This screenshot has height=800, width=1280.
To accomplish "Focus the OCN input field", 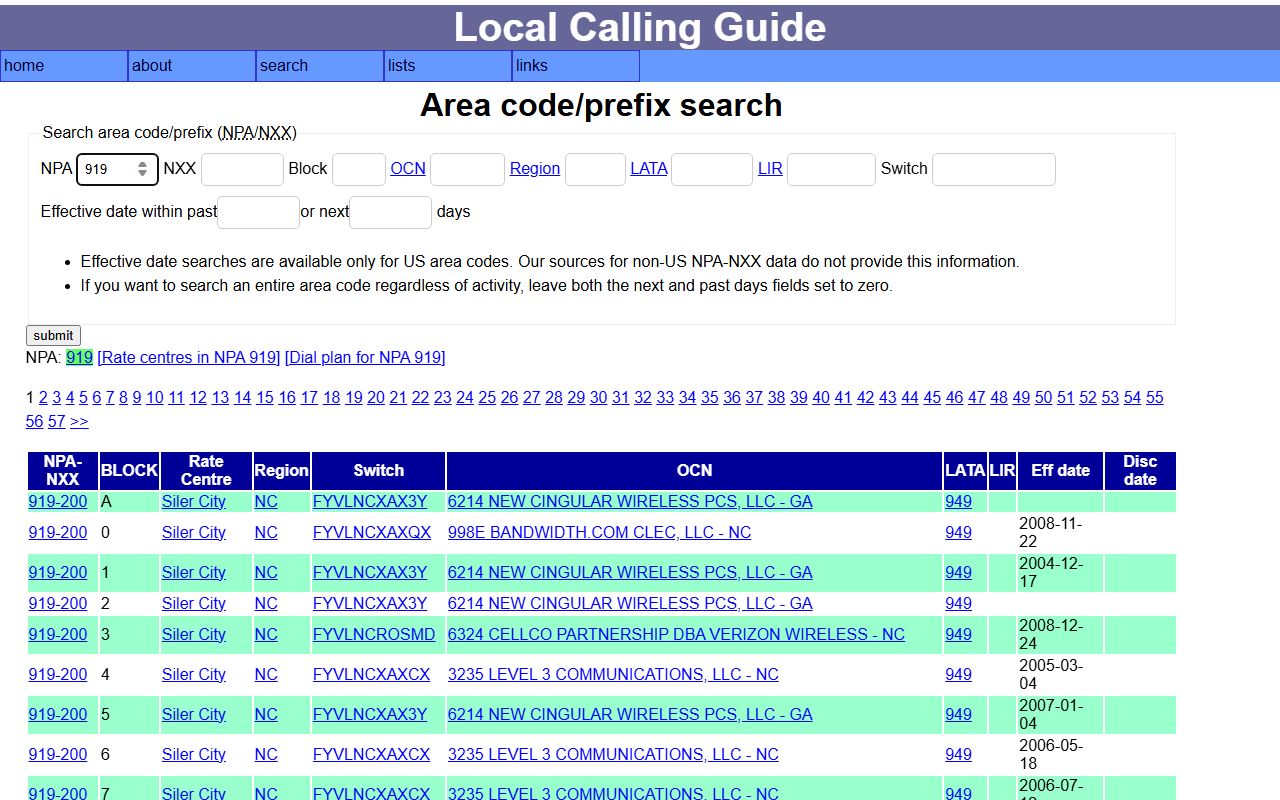I will [x=467, y=169].
